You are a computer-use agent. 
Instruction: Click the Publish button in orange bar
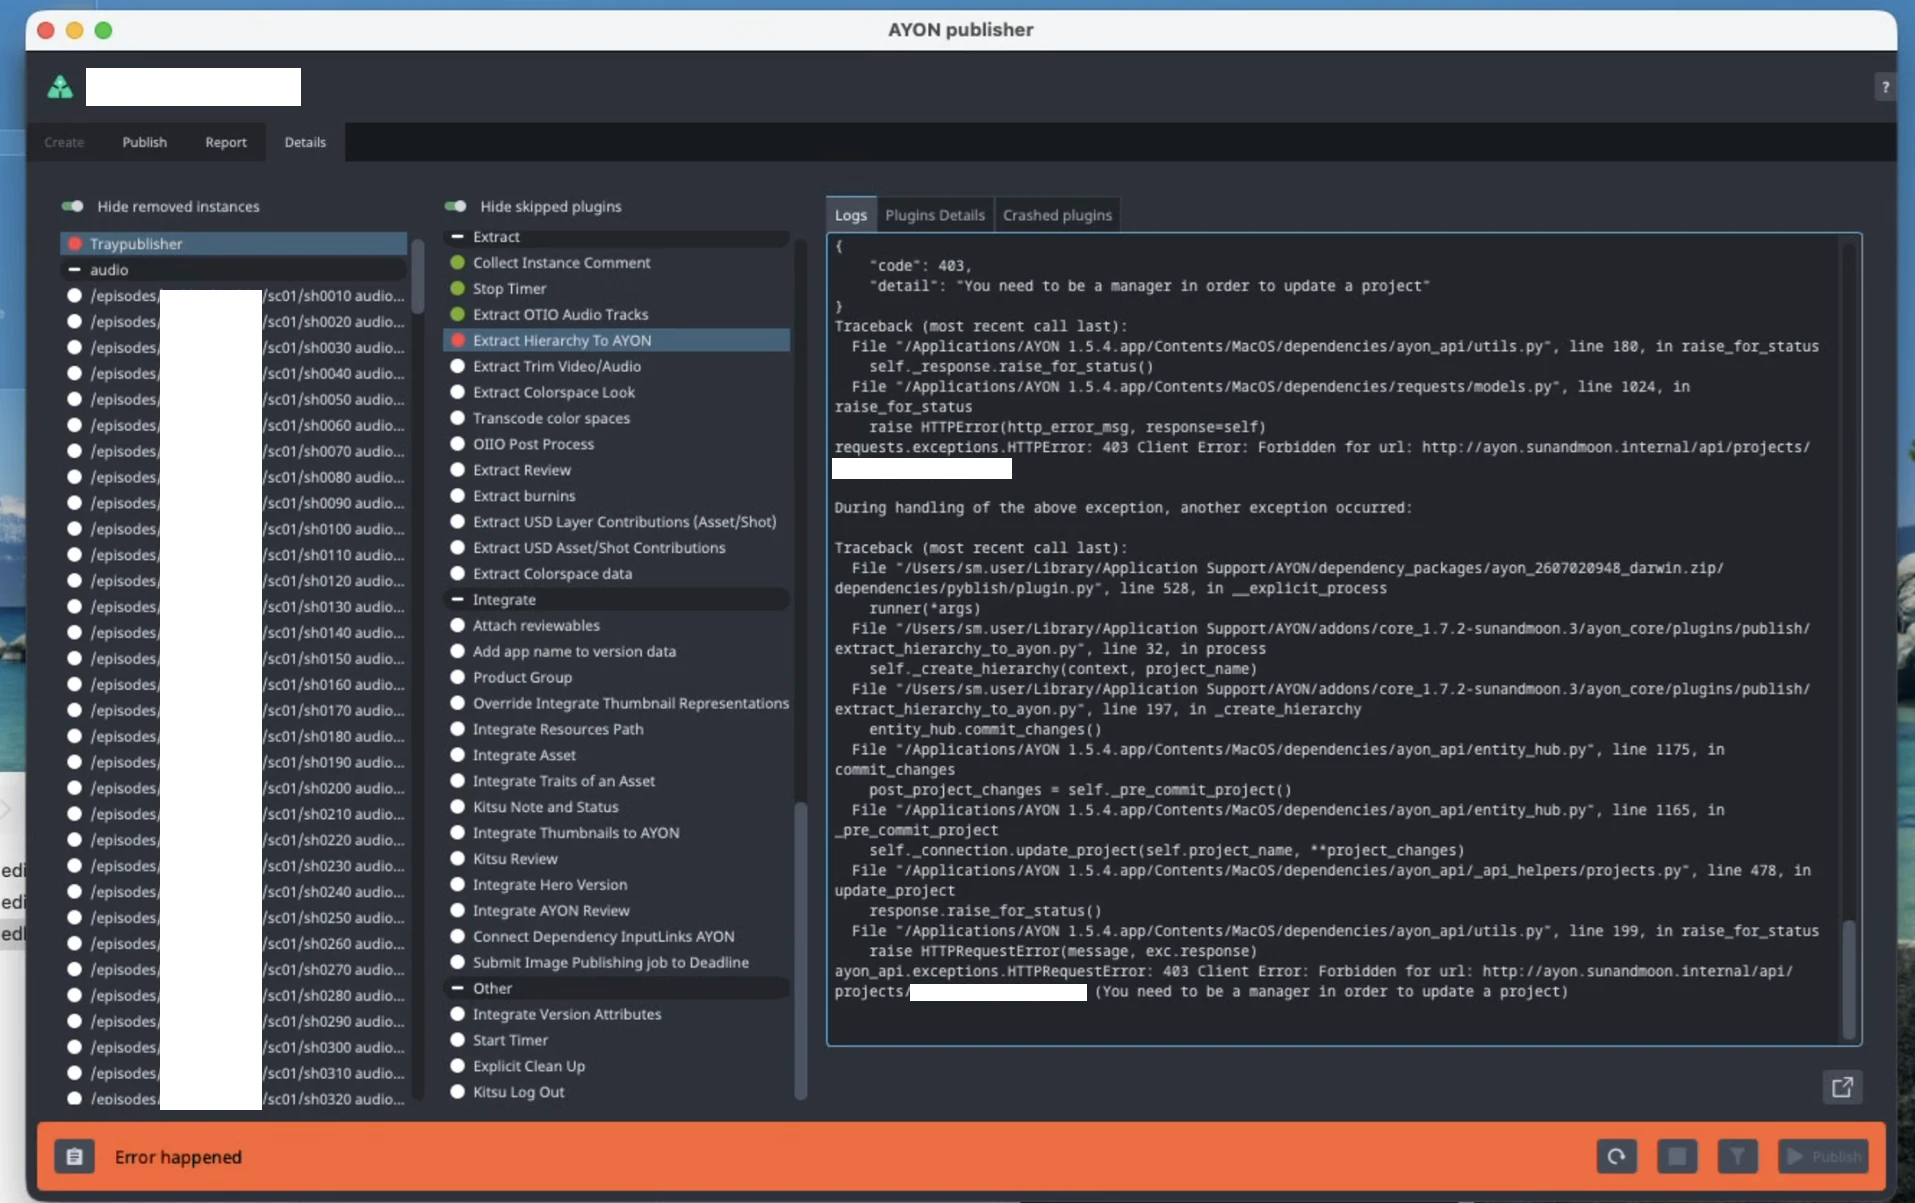click(1824, 1157)
